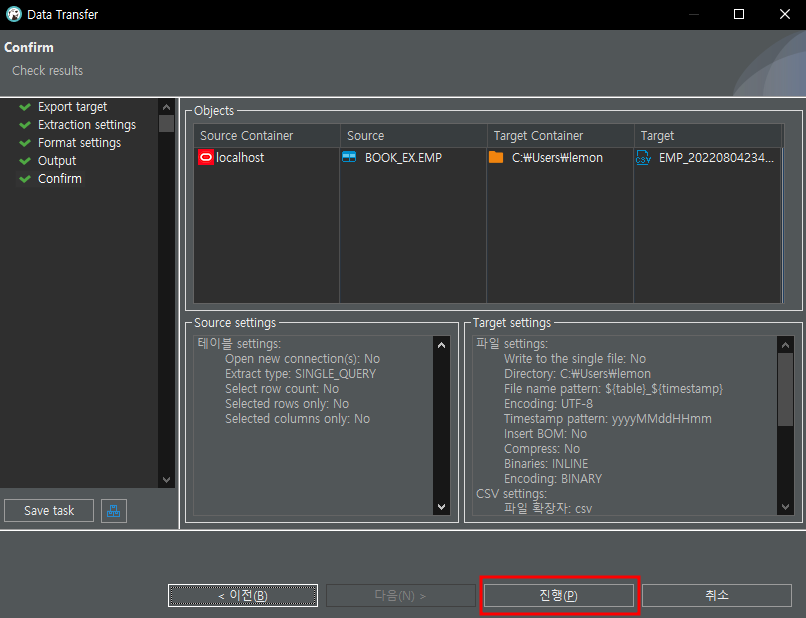Select the localhost cell in Objects table
This screenshot has height=618, width=806.
[x=267, y=157]
